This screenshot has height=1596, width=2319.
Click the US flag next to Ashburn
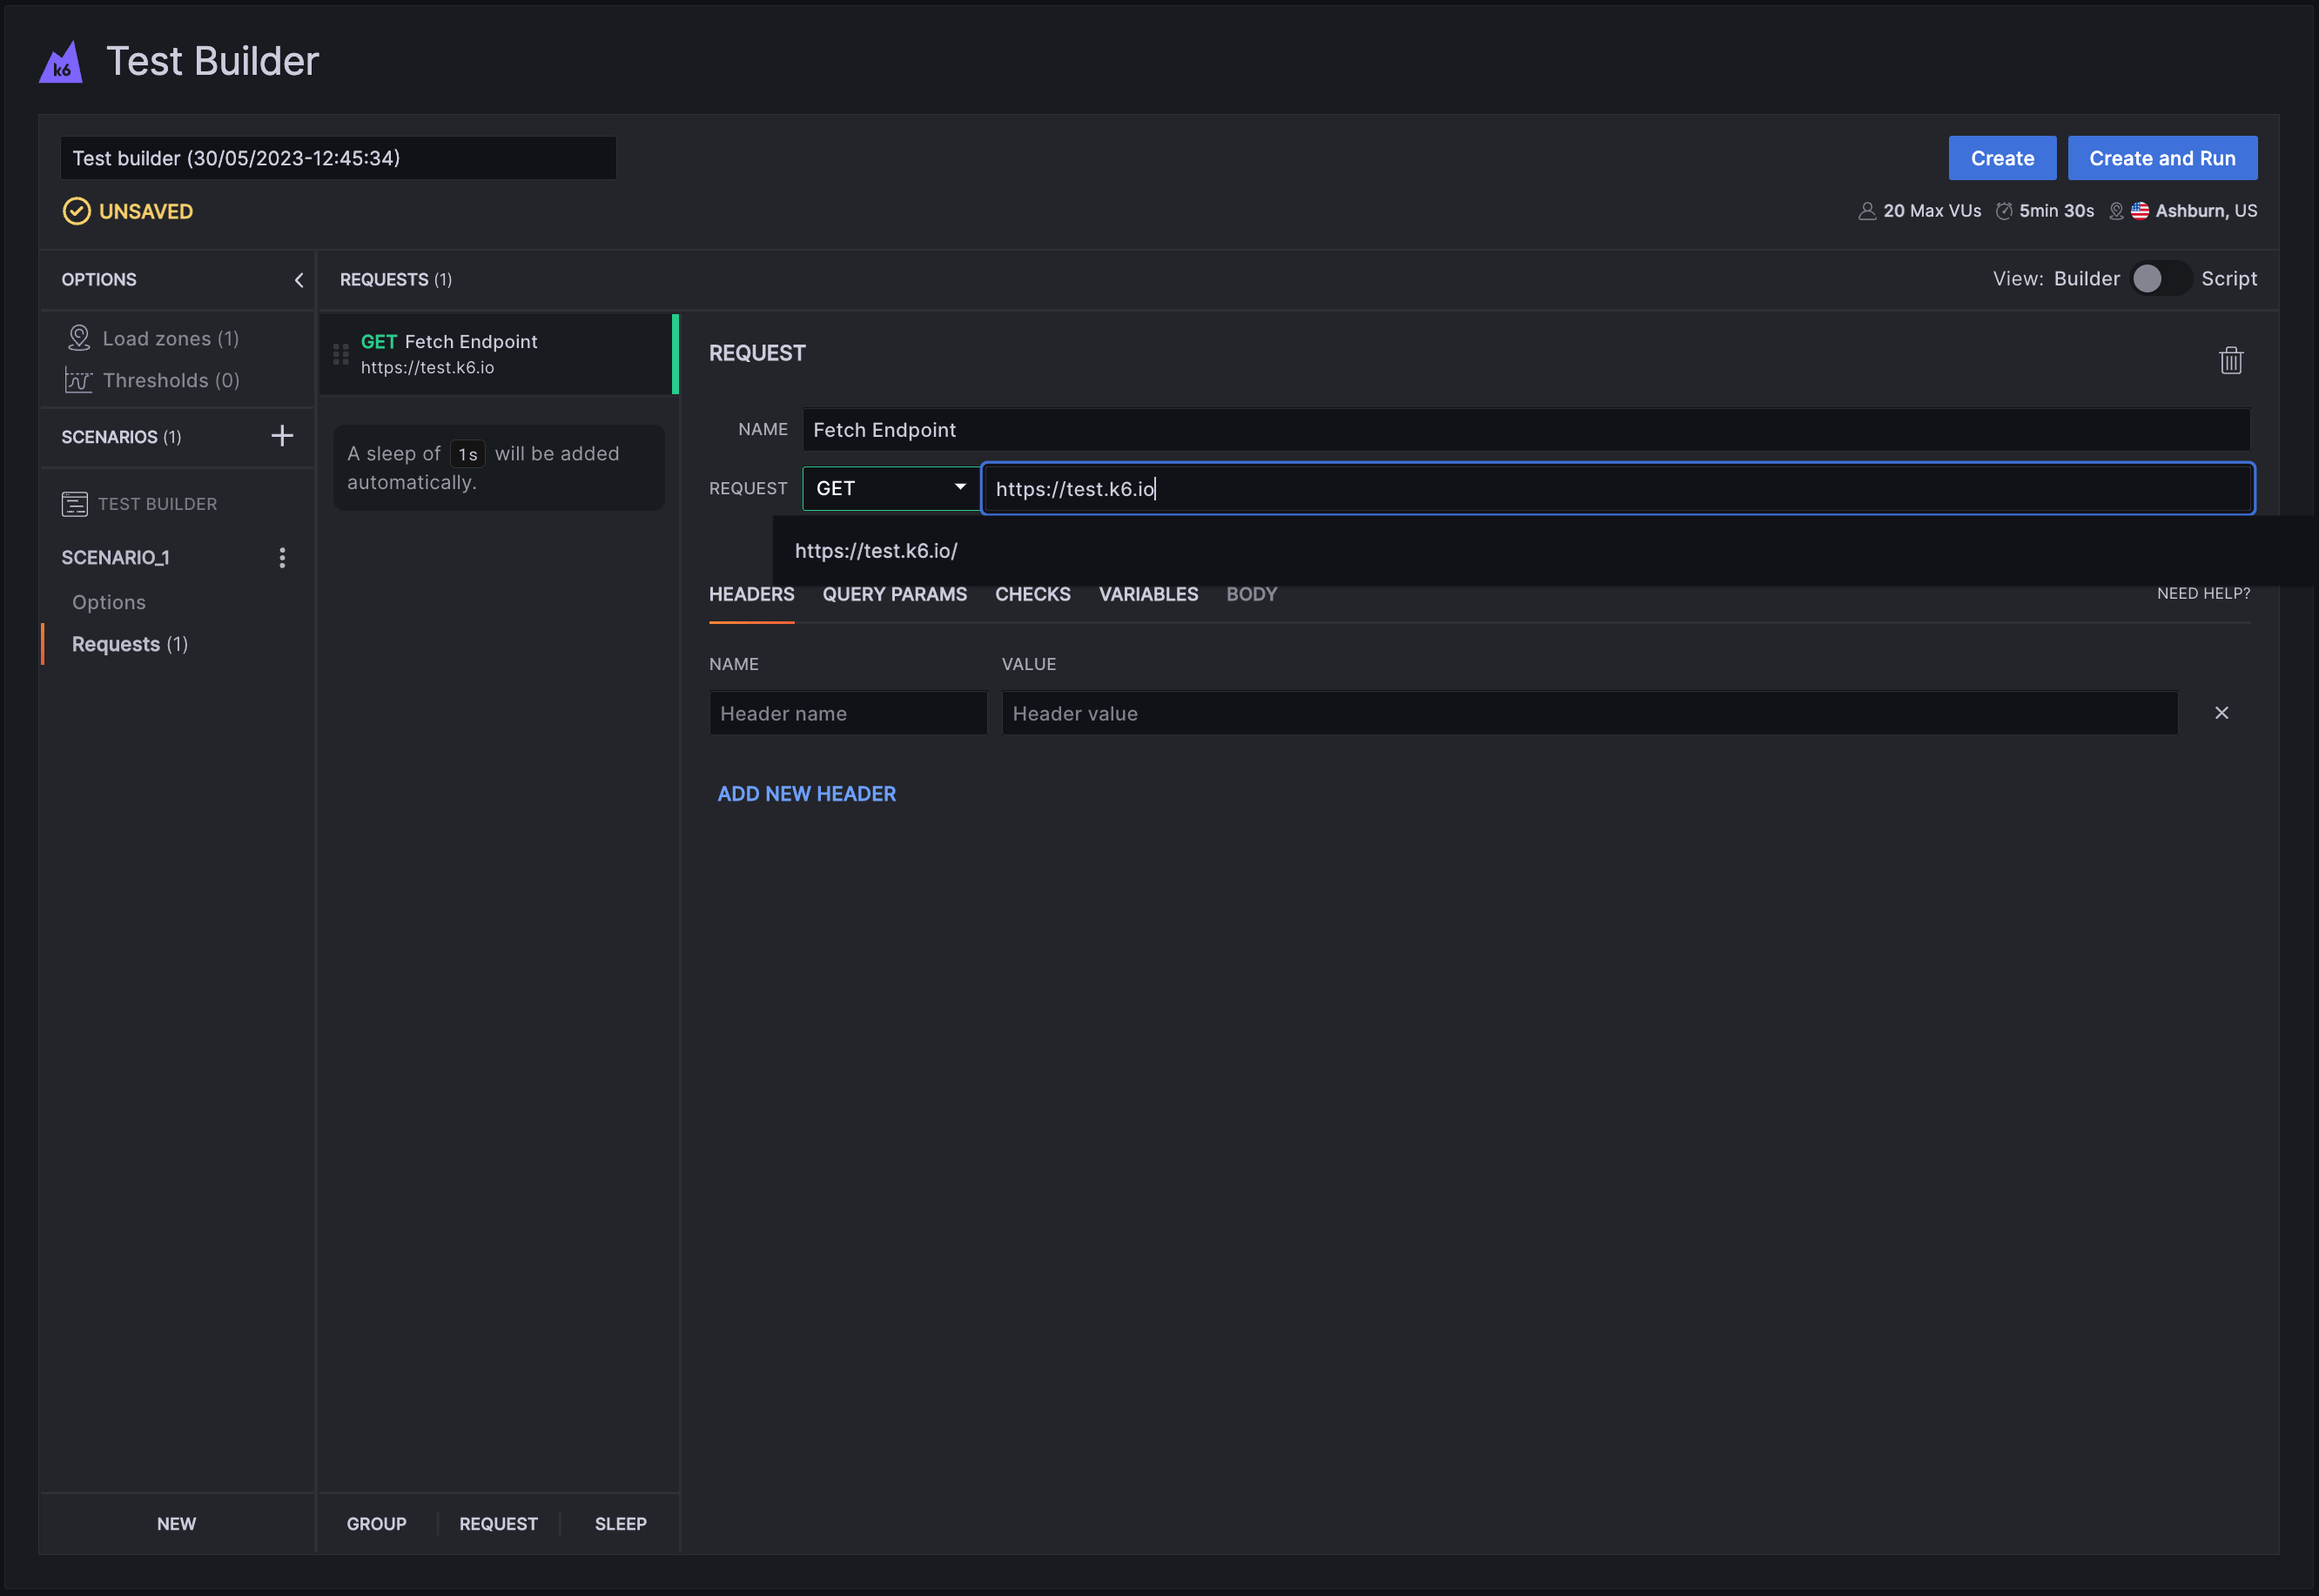[2140, 210]
